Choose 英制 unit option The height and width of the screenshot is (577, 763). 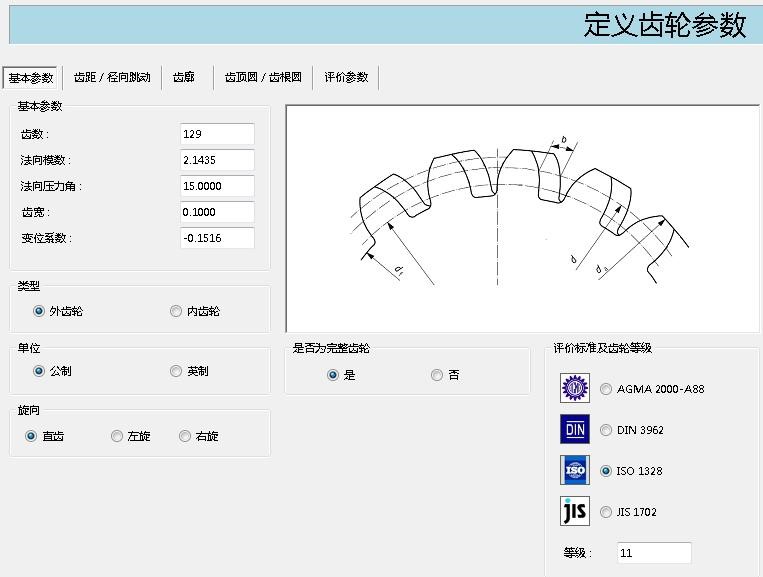(176, 371)
